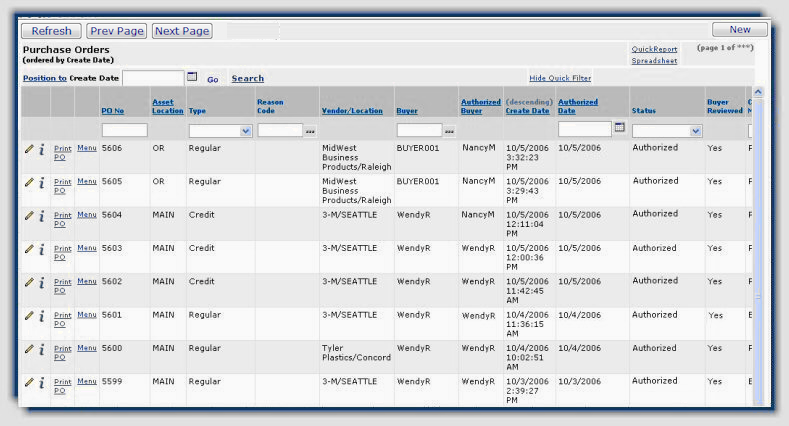The height and width of the screenshot is (426, 789).
Task: Click the New button
Action: (739, 30)
